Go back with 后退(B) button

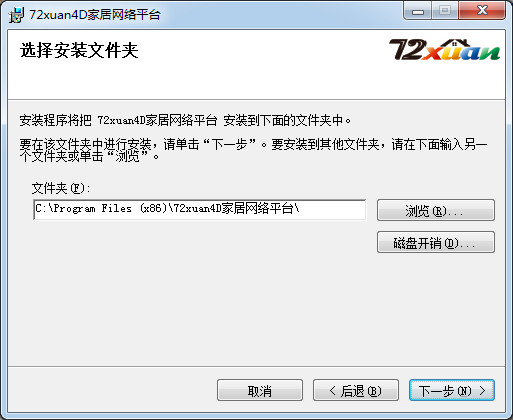coord(356,390)
